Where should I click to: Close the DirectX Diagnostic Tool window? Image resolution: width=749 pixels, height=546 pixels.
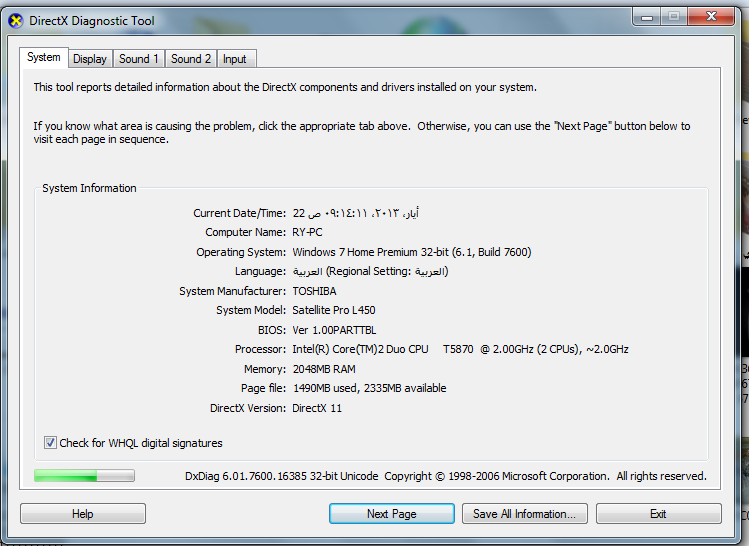pyautogui.click(x=711, y=17)
